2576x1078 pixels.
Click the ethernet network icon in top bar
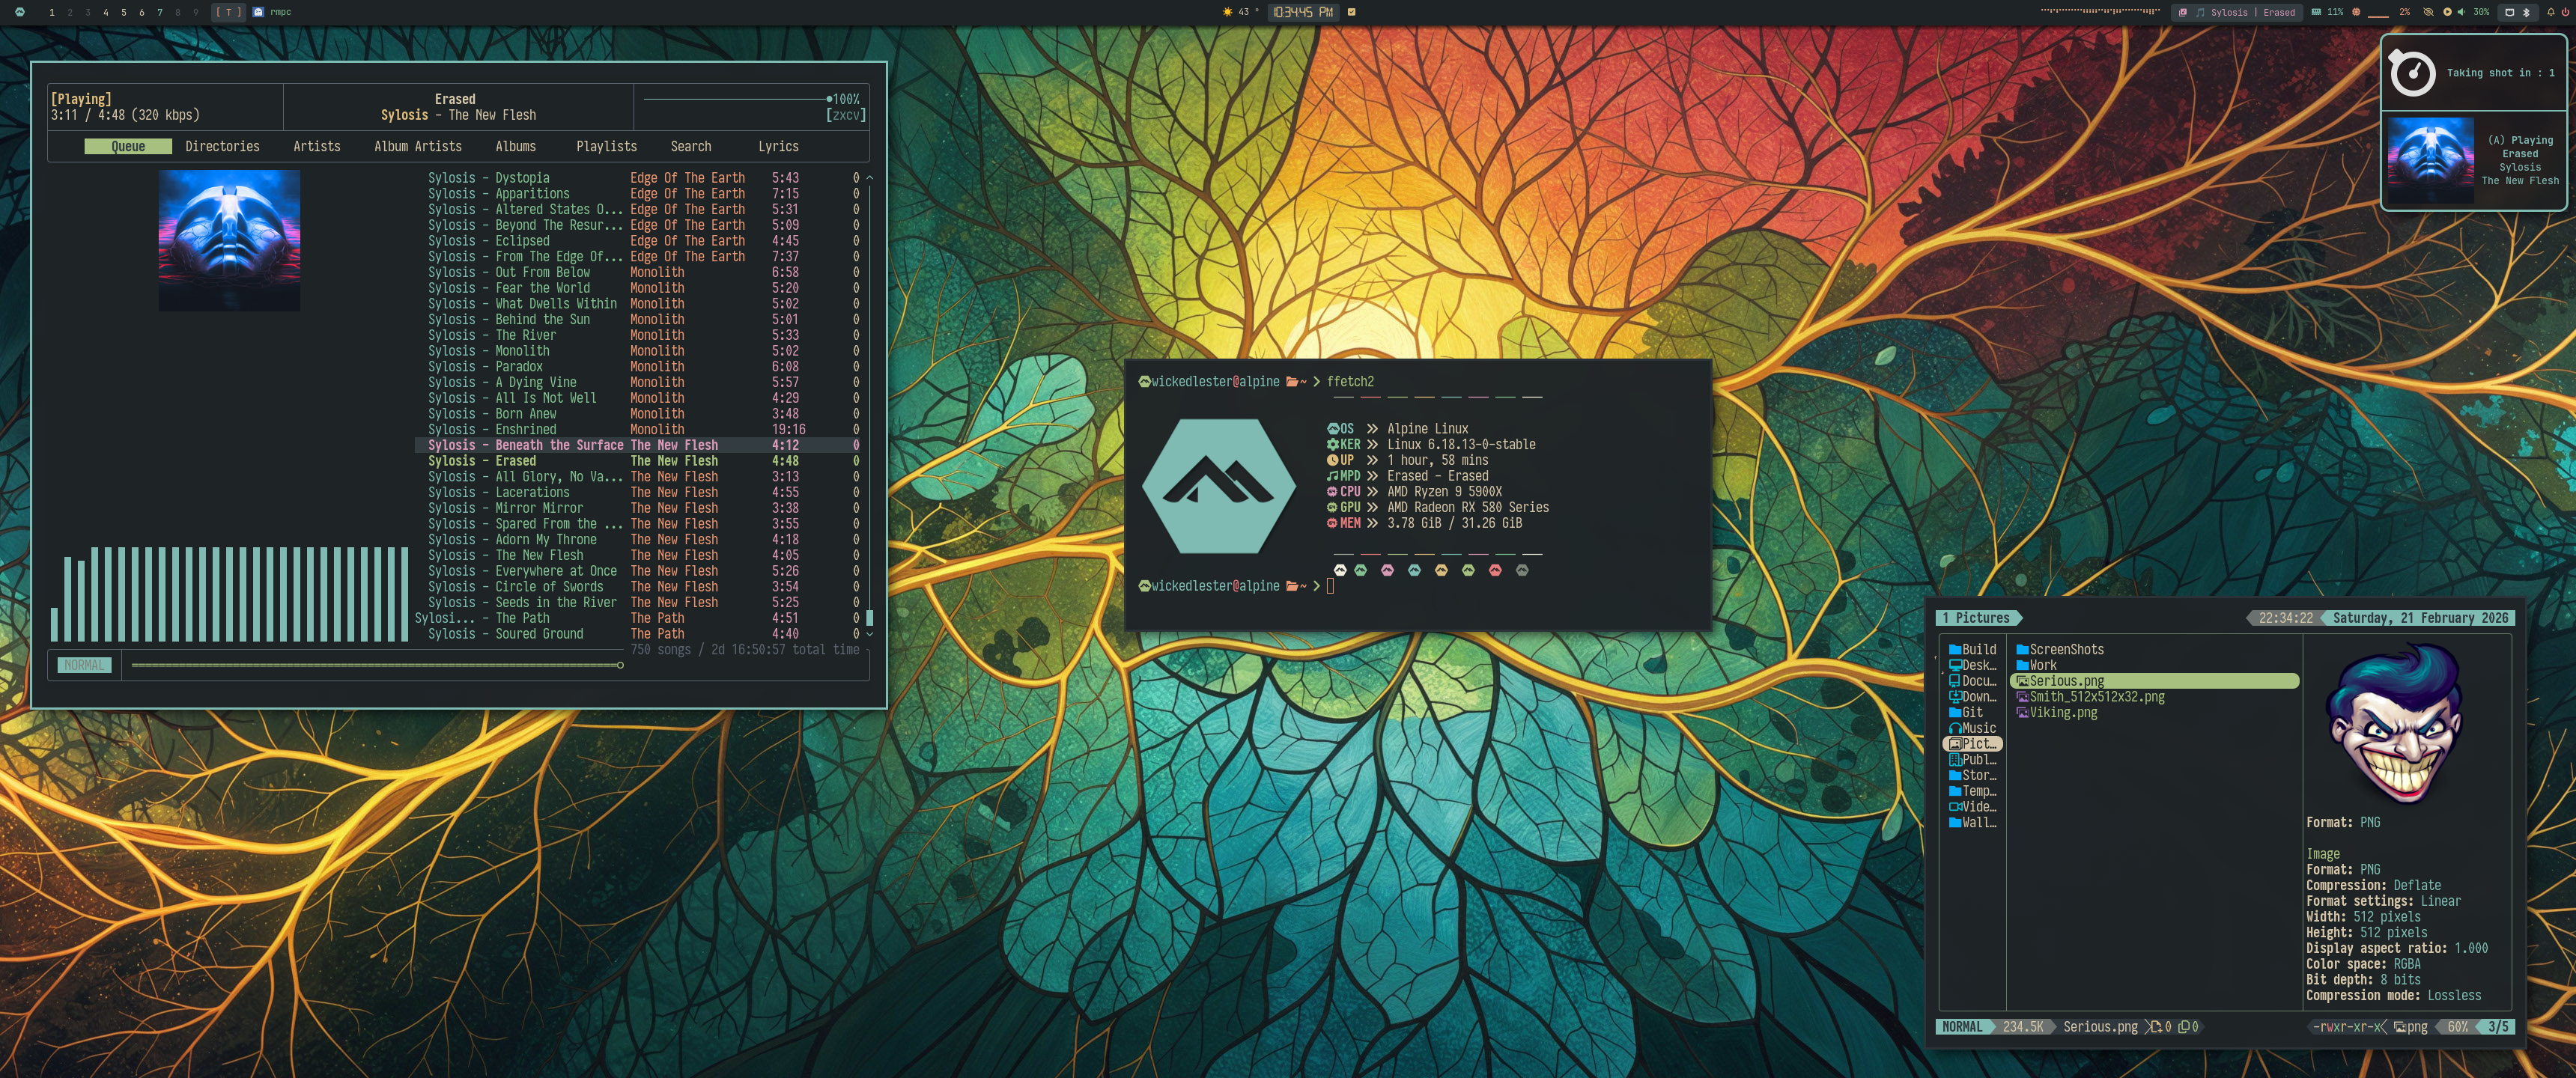click(2509, 12)
